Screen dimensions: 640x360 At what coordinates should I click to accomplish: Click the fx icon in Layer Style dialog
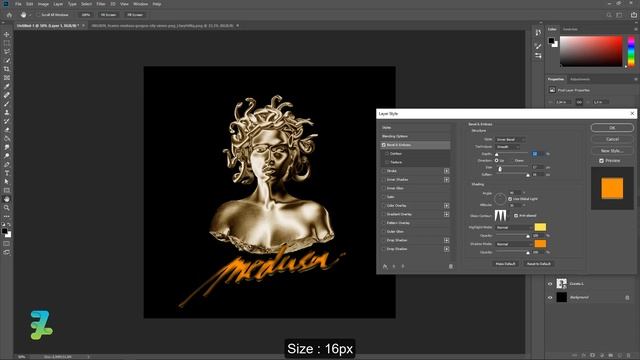pos(385,266)
